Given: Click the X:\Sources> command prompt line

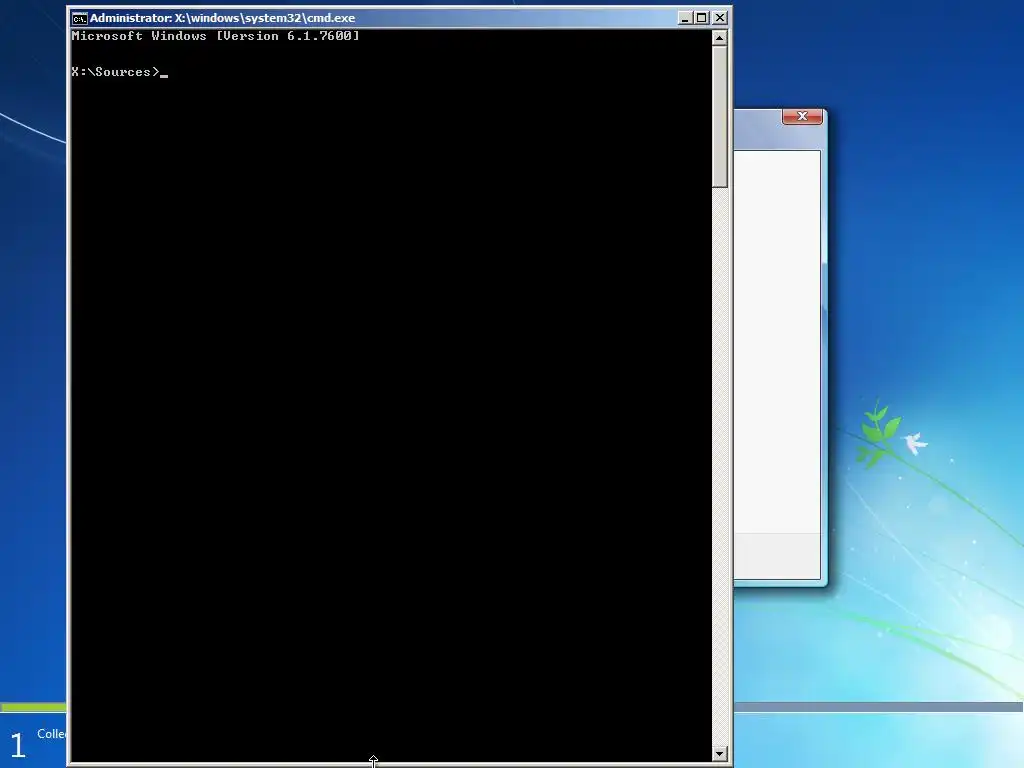Looking at the screenshot, I should [120, 72].
